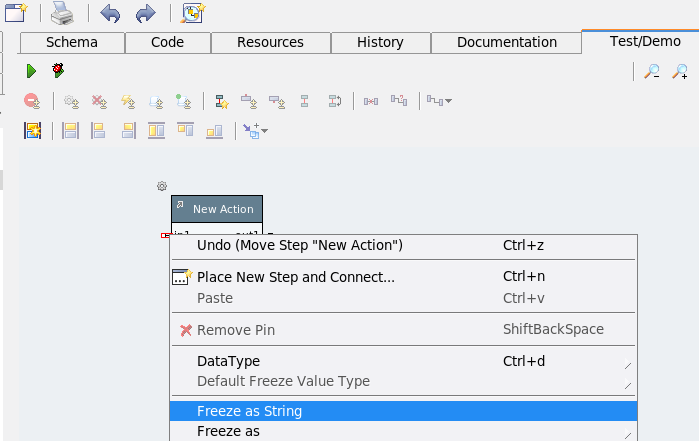This screenshot has width=699, height=441.
Task: Click Undo Move Step menu entry
Action: click(299, 245)
